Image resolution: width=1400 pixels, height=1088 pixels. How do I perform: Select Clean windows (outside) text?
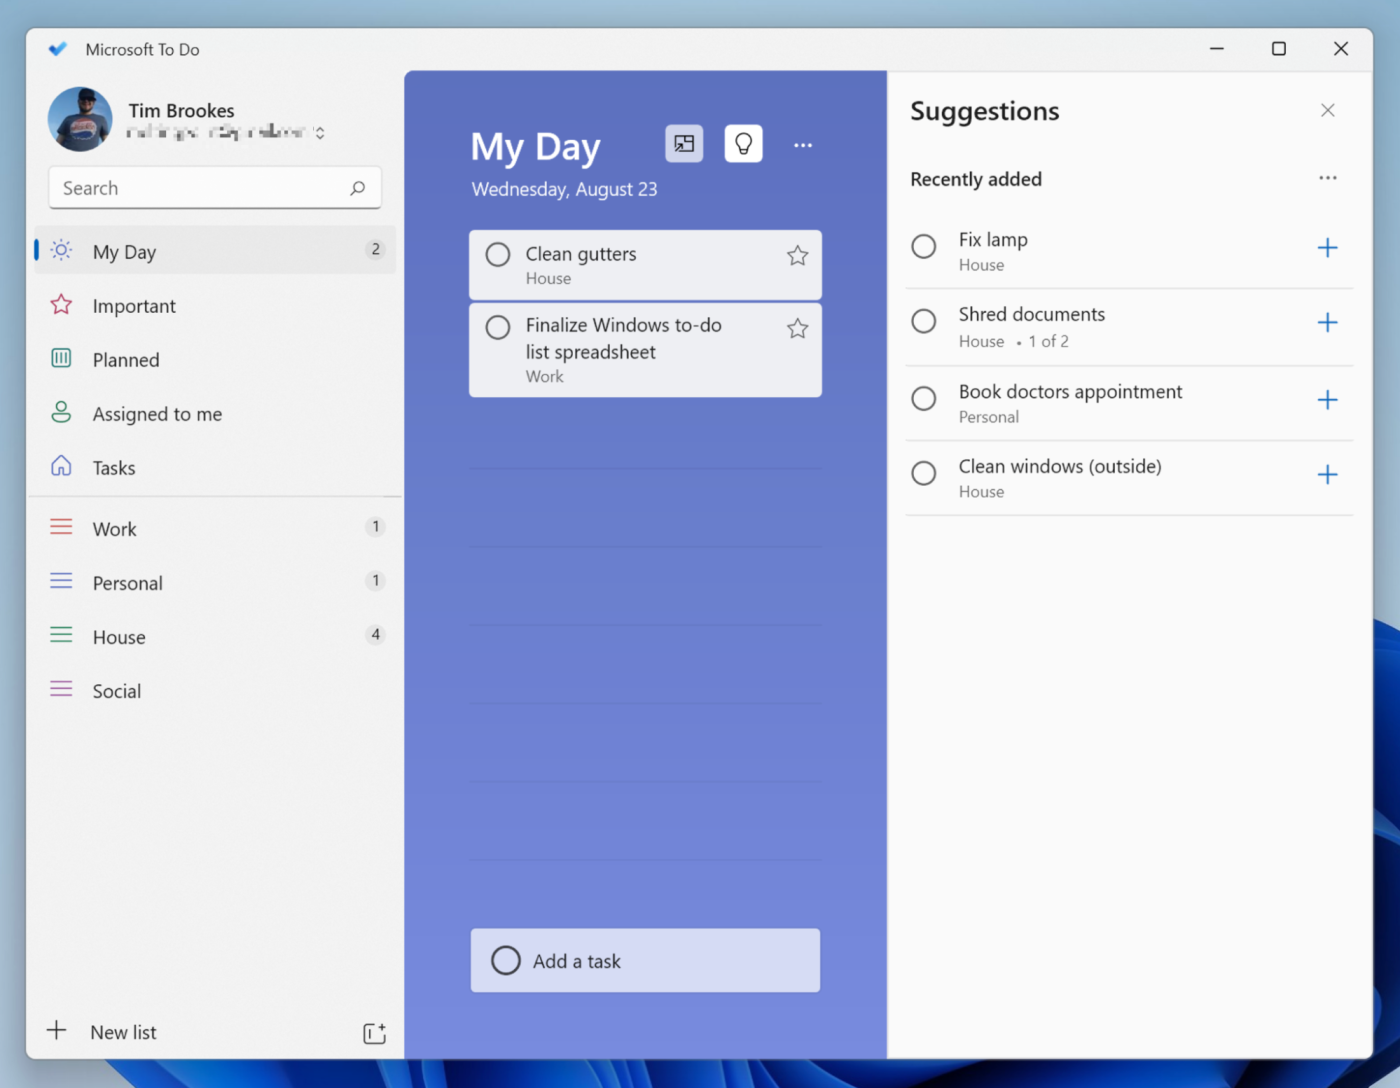pos(1060,466)
